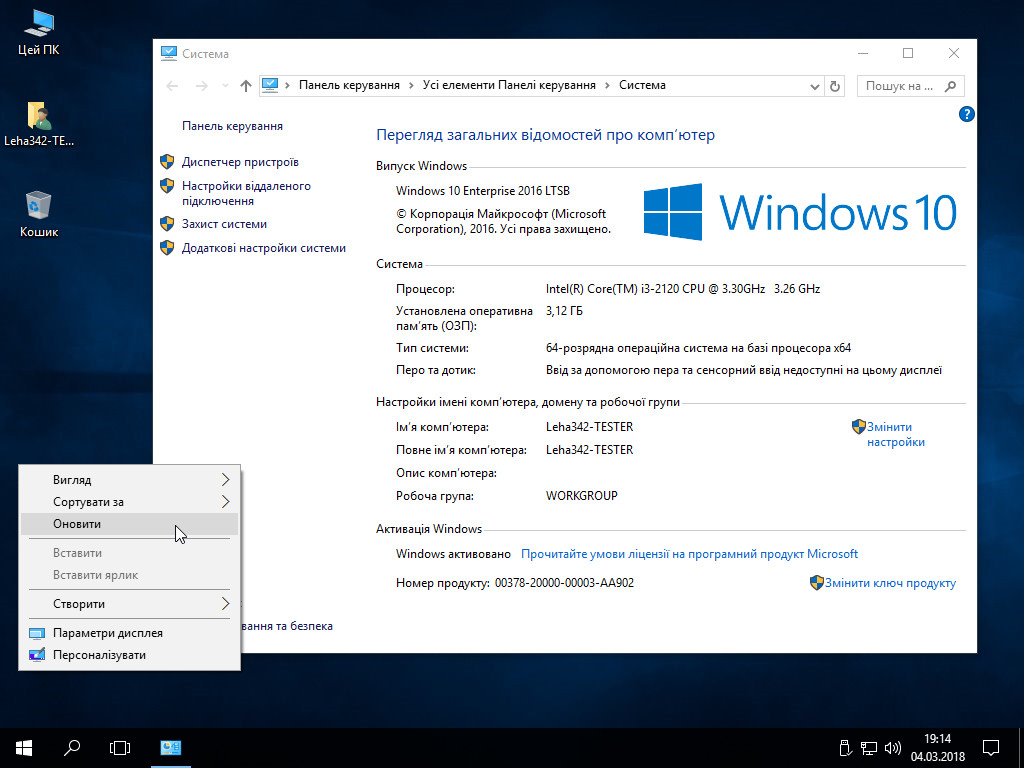Choose Оновити in the context menu
The width and height of the screenshot is (1024, 768).
[x=78, y=524]
